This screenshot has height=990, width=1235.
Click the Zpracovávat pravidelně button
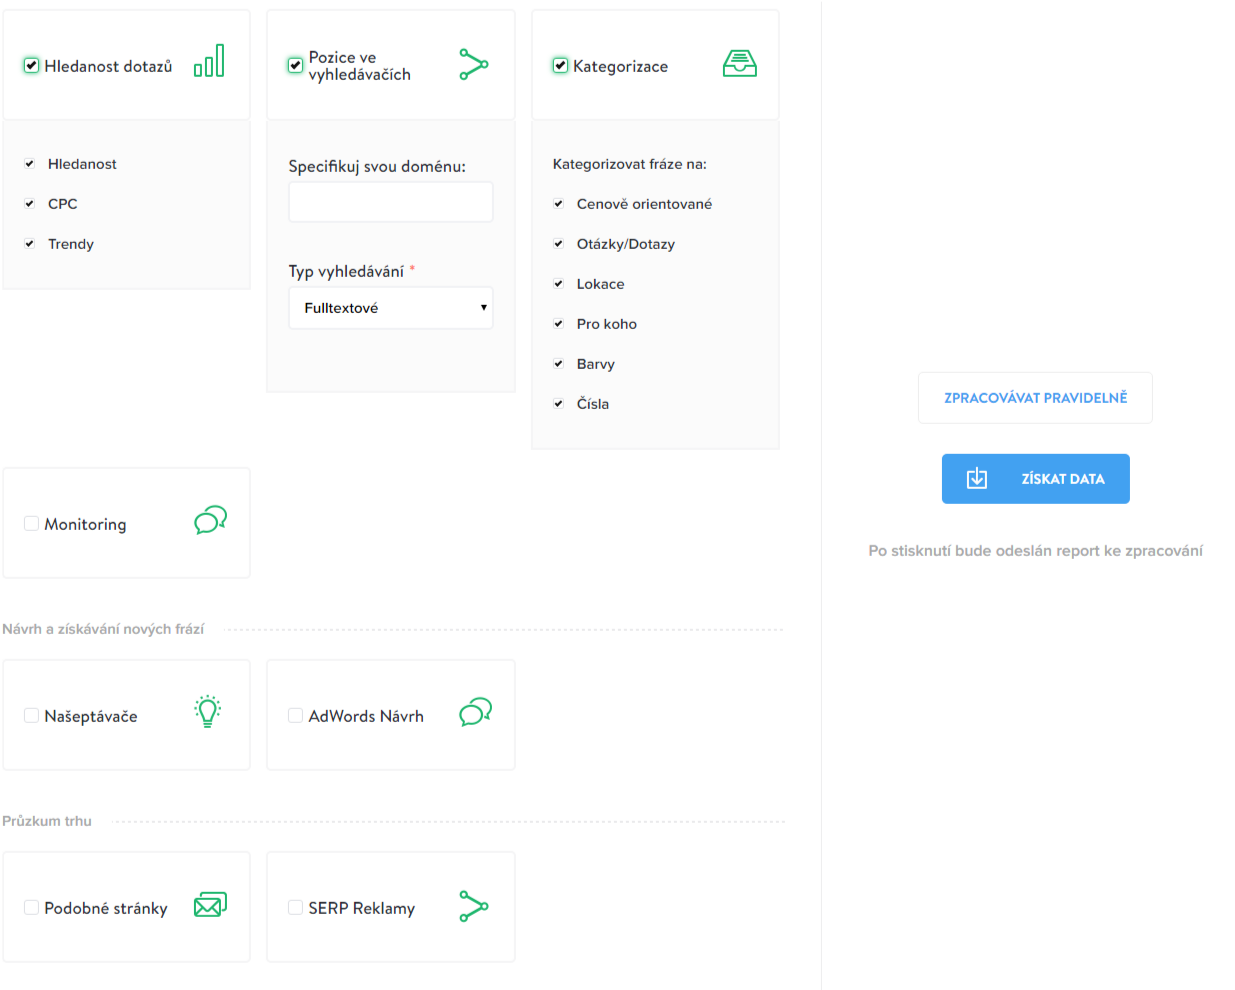coord(1035,398)
